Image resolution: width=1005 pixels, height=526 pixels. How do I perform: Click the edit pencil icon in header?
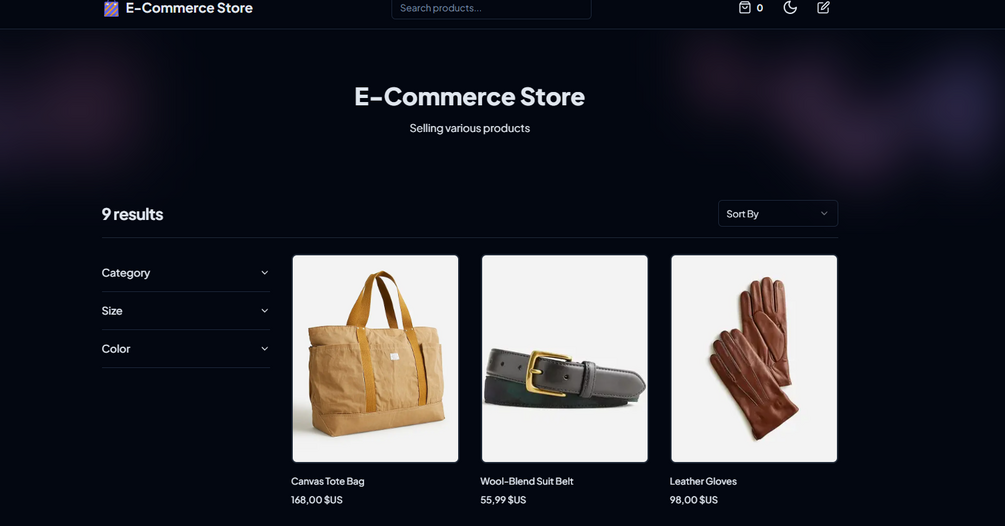tap(824, 8)
